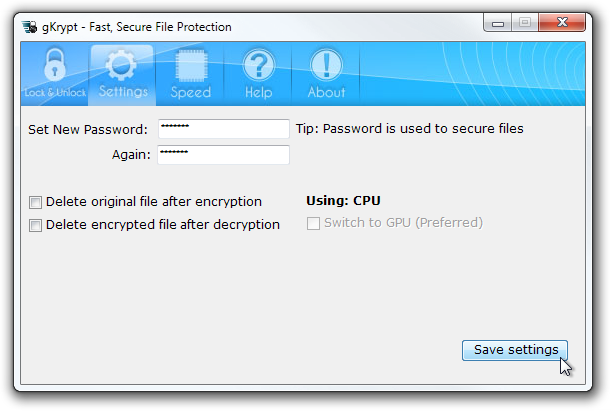The width and height of the screenshot is (611, 411).
Task: Open the Lock & Unlock padlock icon
Action: (x=55, y=65)
